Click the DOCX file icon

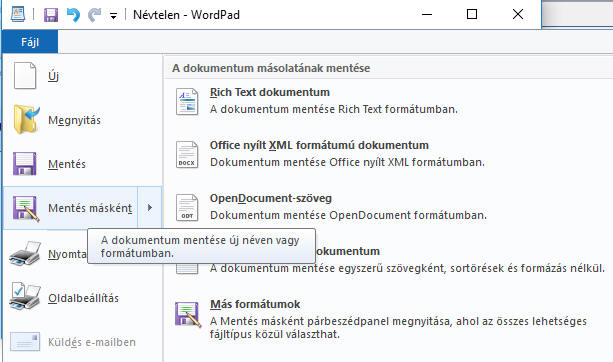(187, 154)
